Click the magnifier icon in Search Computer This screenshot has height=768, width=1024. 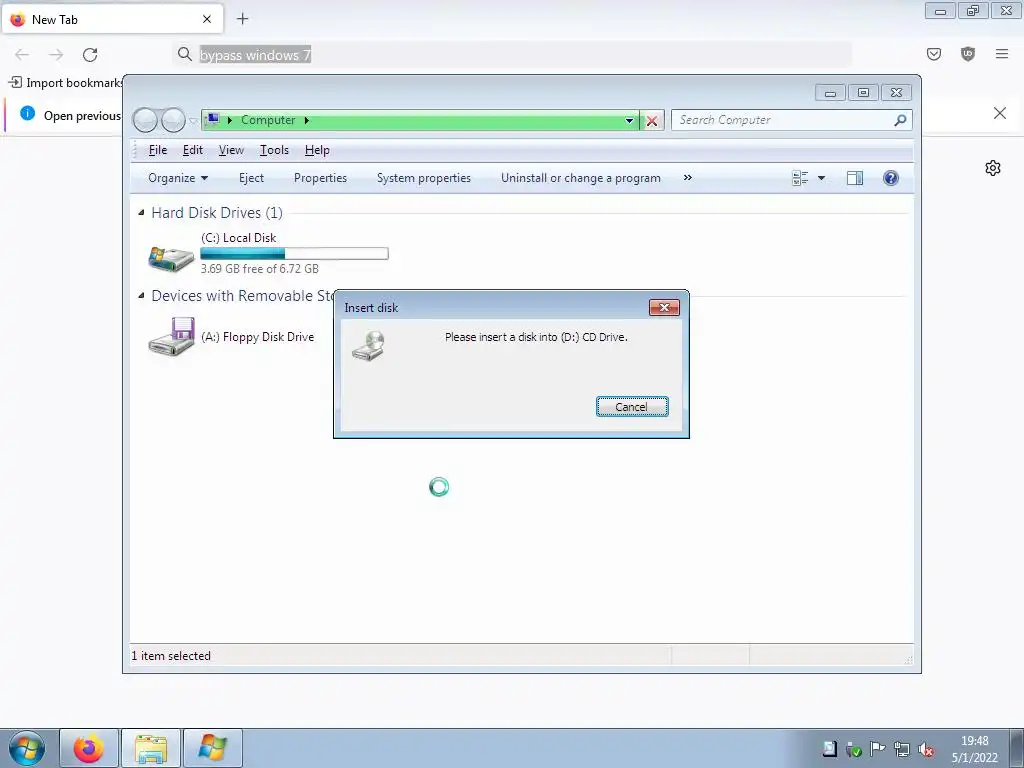coord(900,120)
